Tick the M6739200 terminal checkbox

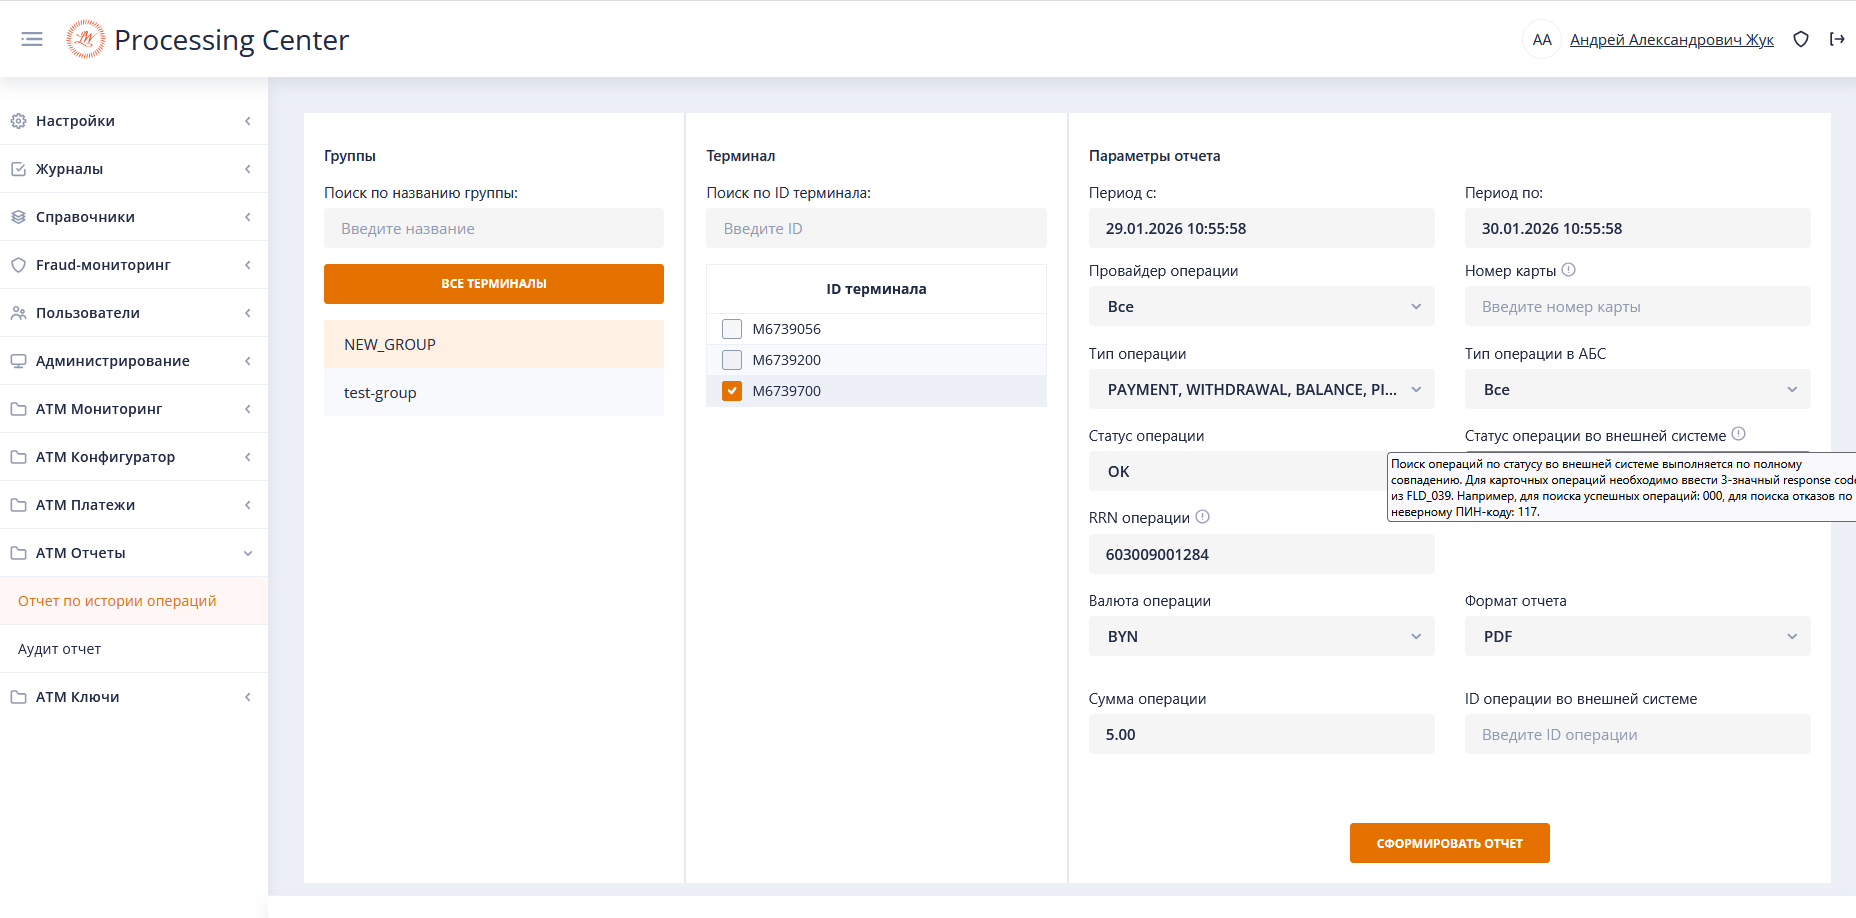(x=732, y=360)
